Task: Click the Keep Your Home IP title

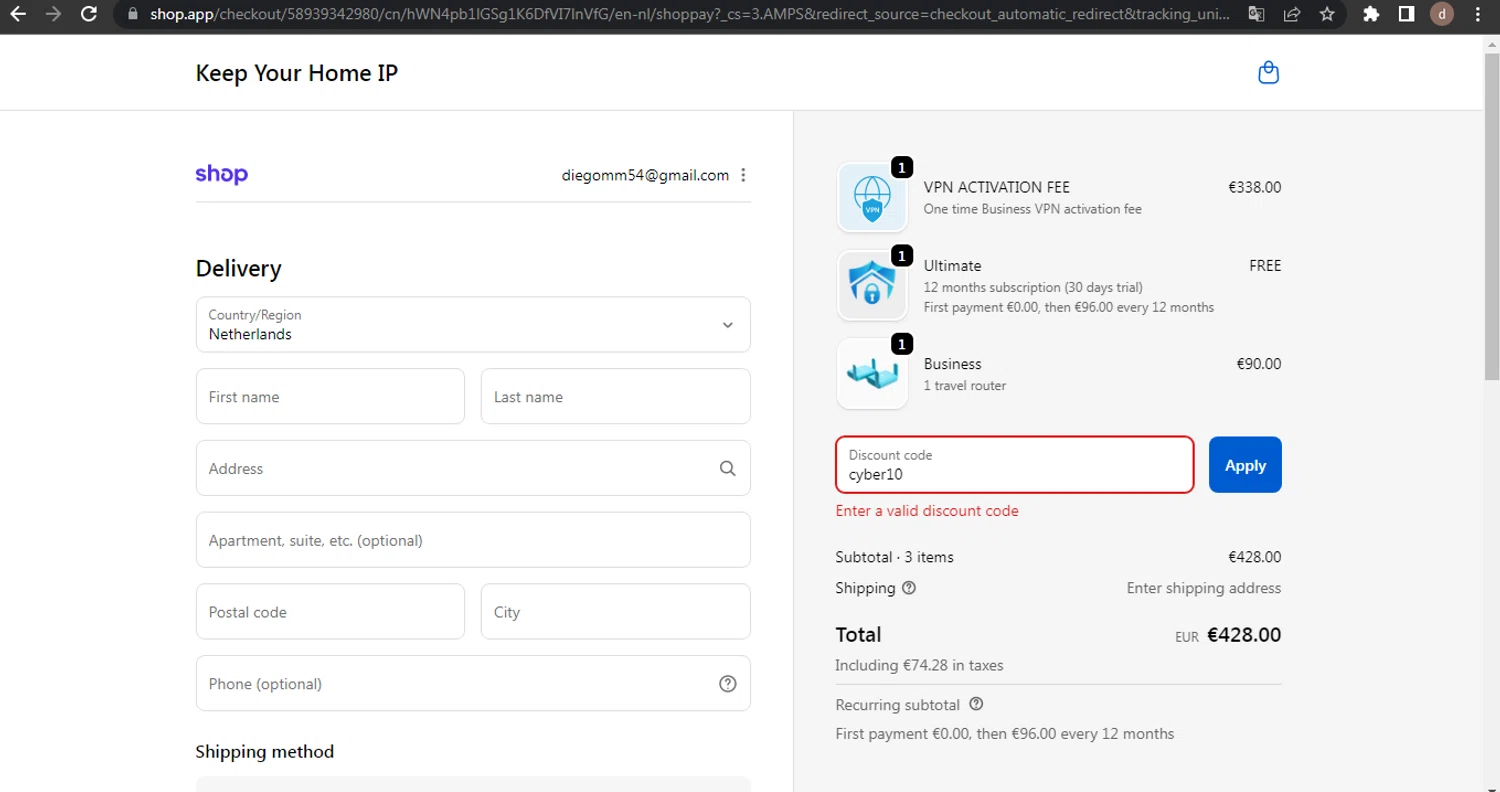Action: [297, 73]
